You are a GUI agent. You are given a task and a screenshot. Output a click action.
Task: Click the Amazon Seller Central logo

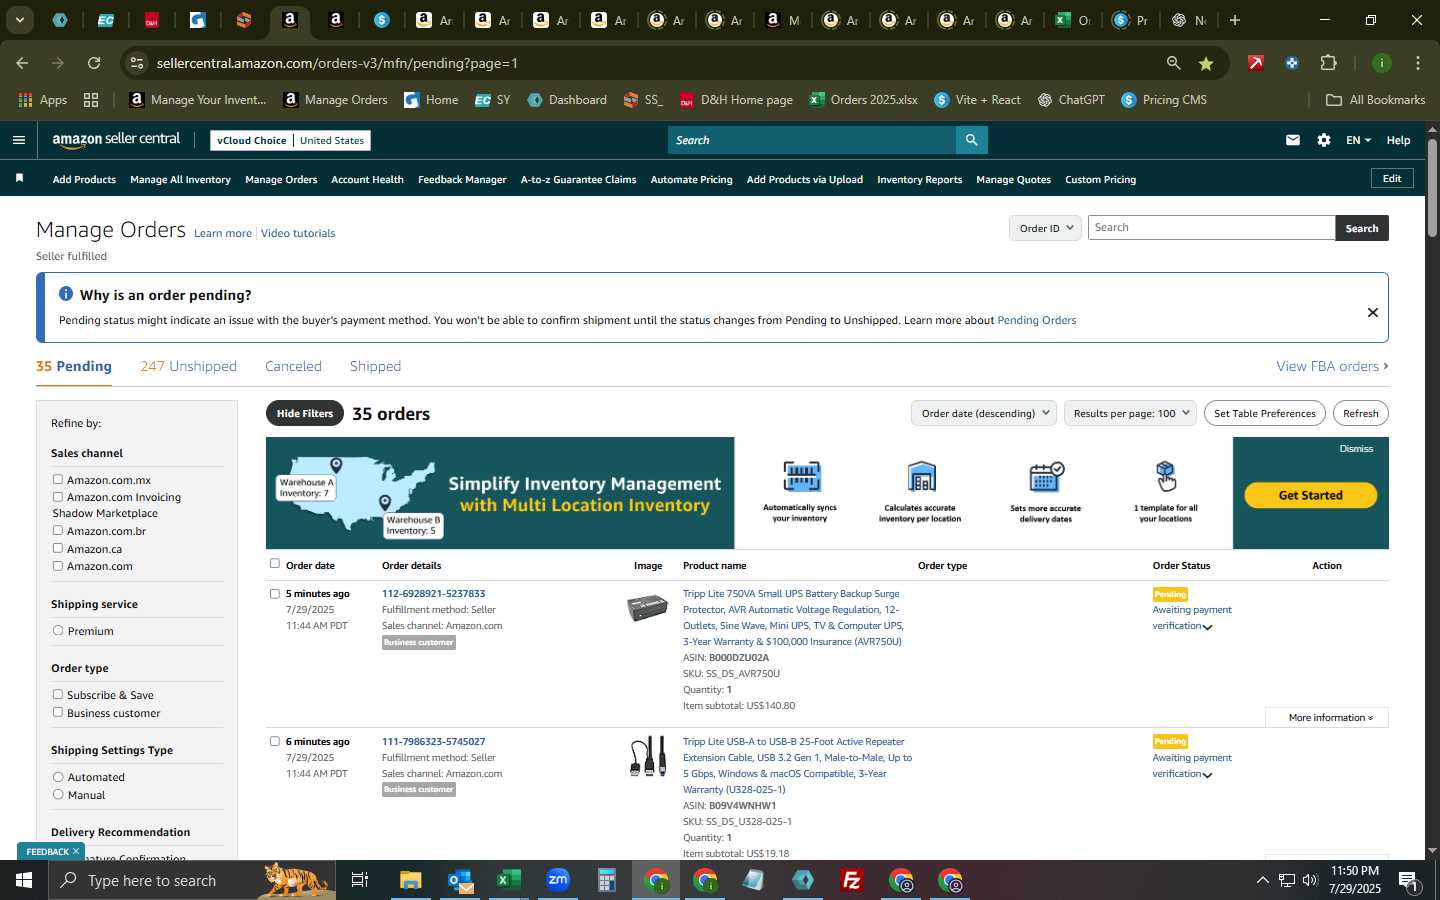pos(116,140)
